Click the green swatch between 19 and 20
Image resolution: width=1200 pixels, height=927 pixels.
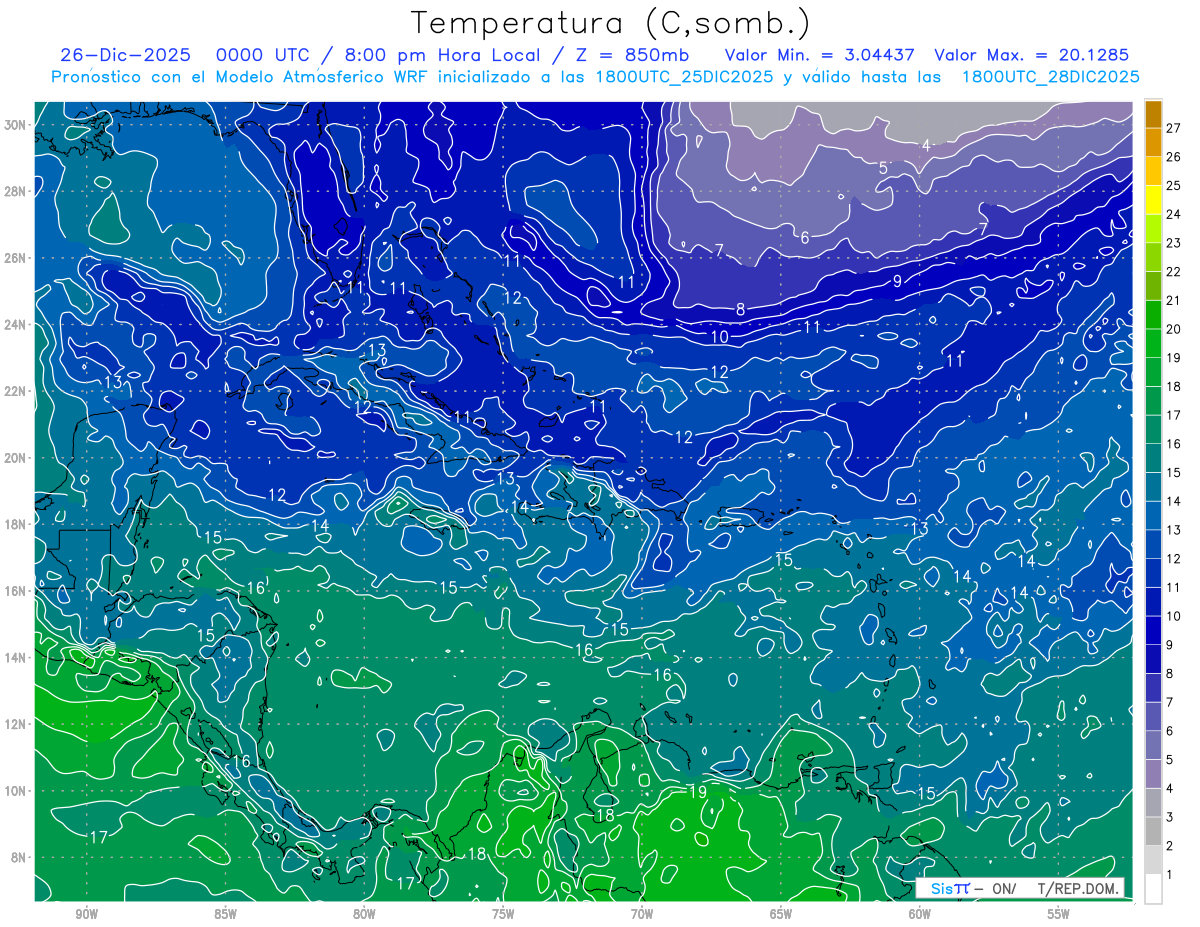1153,343
